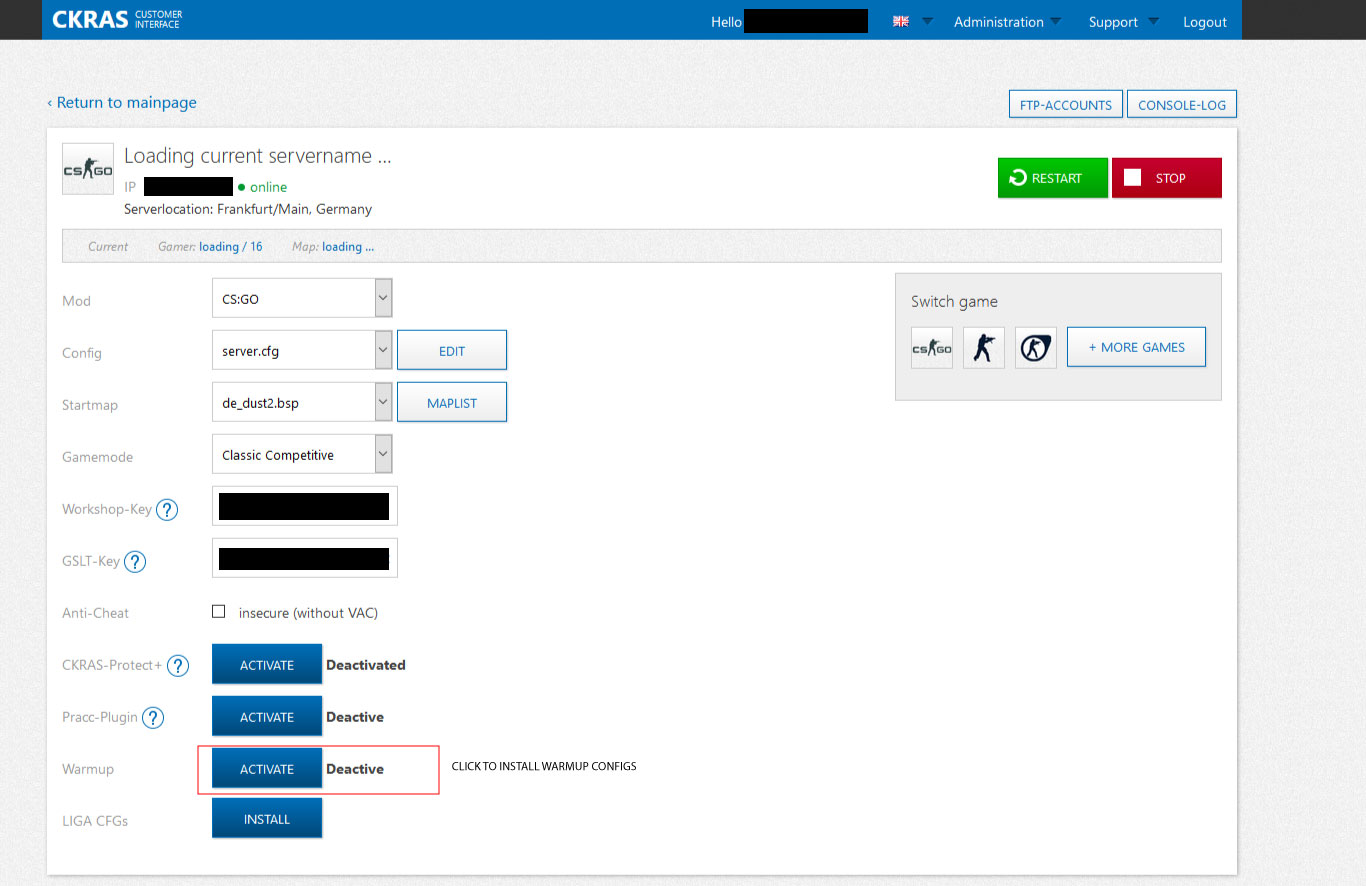Click the Loading current servername heading
Image resolution: width=1366 pixels, height=886 pixels.
(258, 156)
